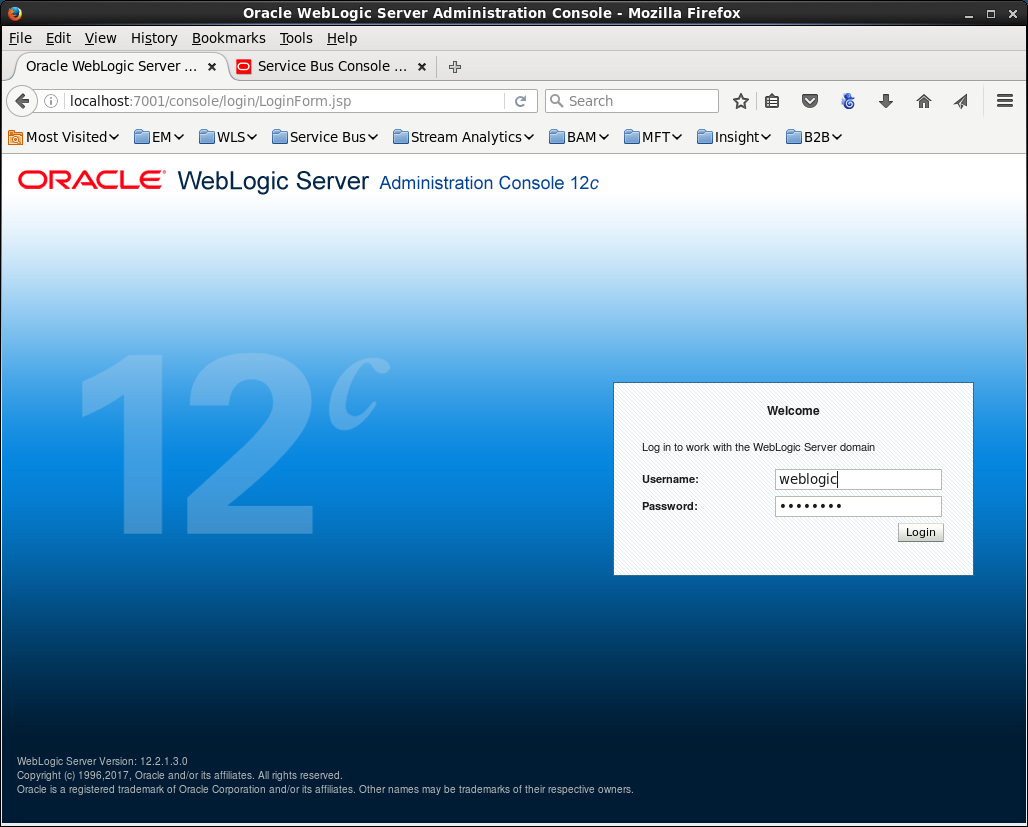Focus the Password input field

point(858,507)
